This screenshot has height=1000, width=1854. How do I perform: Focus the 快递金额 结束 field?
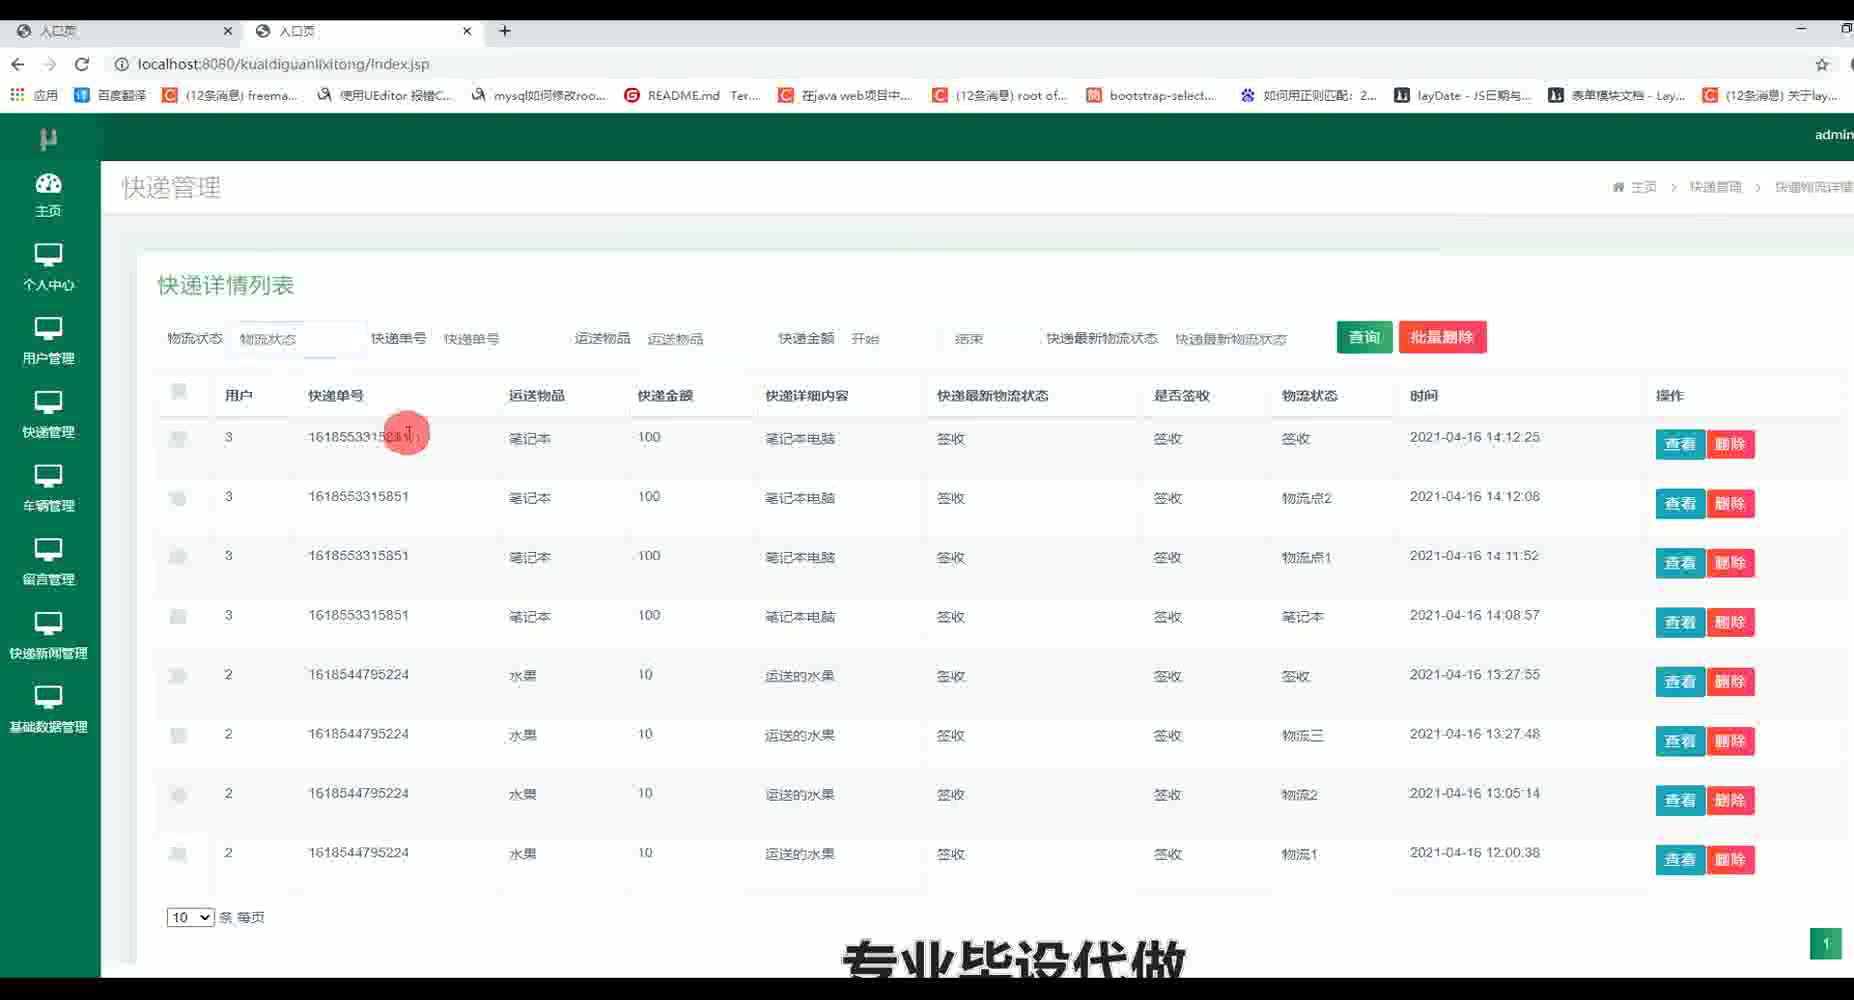990,339
